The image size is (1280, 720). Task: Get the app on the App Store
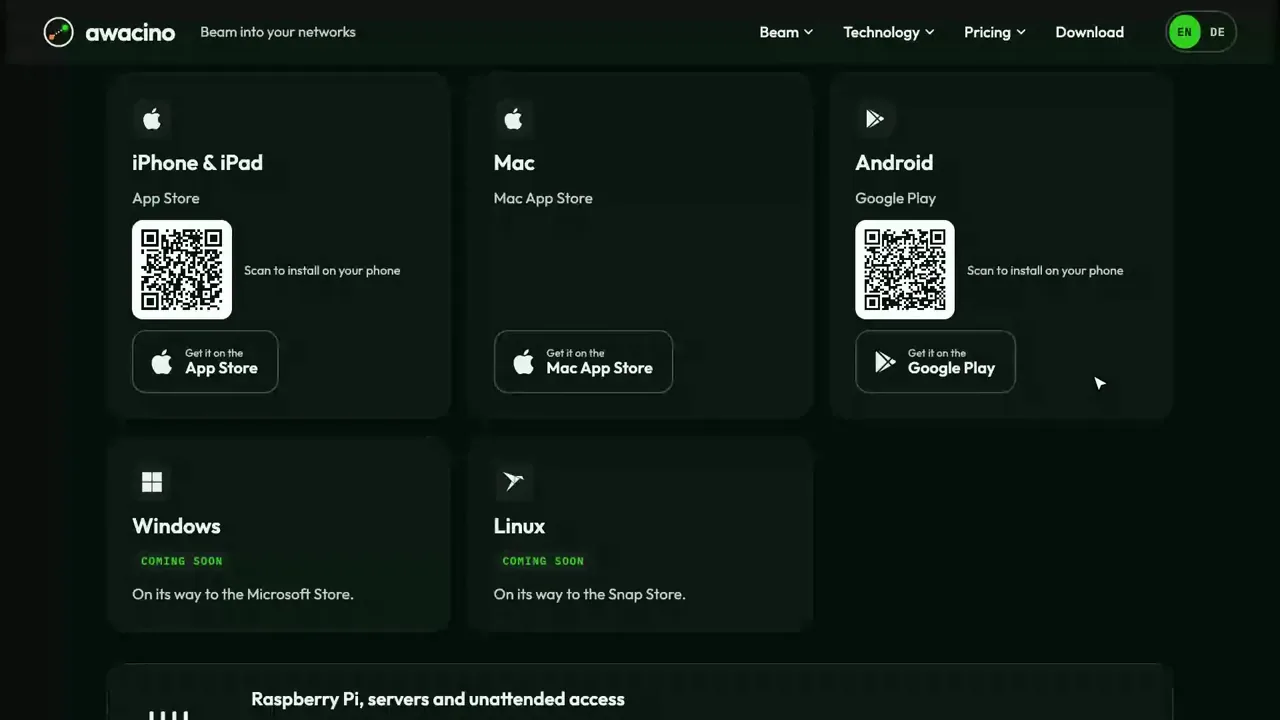click(205, 362)
